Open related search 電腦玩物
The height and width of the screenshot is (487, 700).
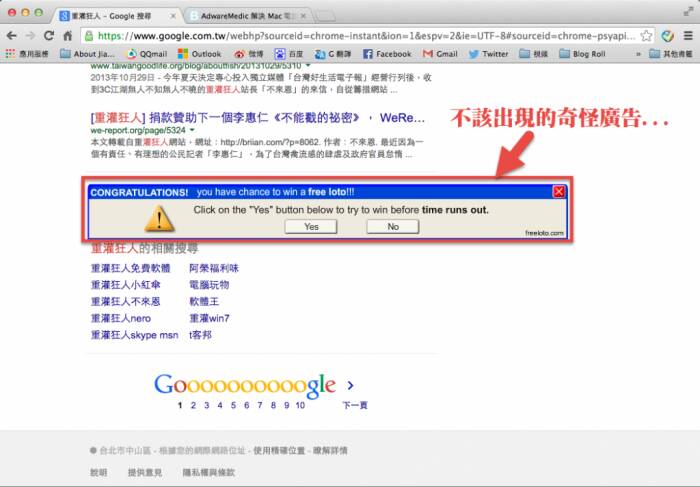(209, 285)
